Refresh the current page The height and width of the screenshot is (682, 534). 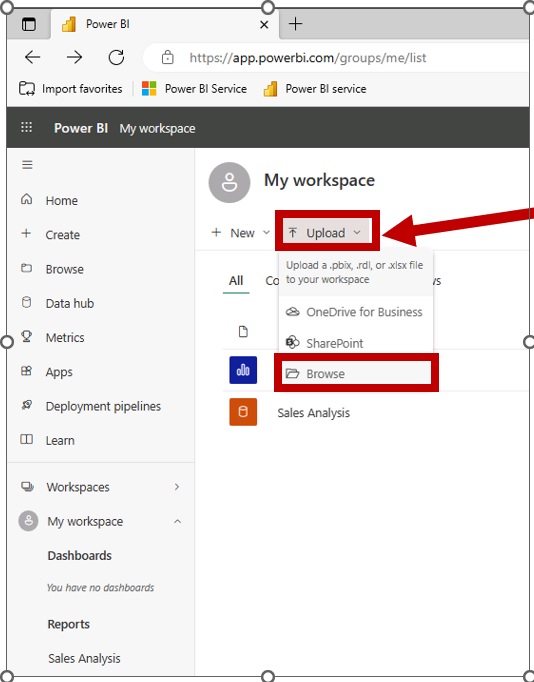[x=116, y=57]
